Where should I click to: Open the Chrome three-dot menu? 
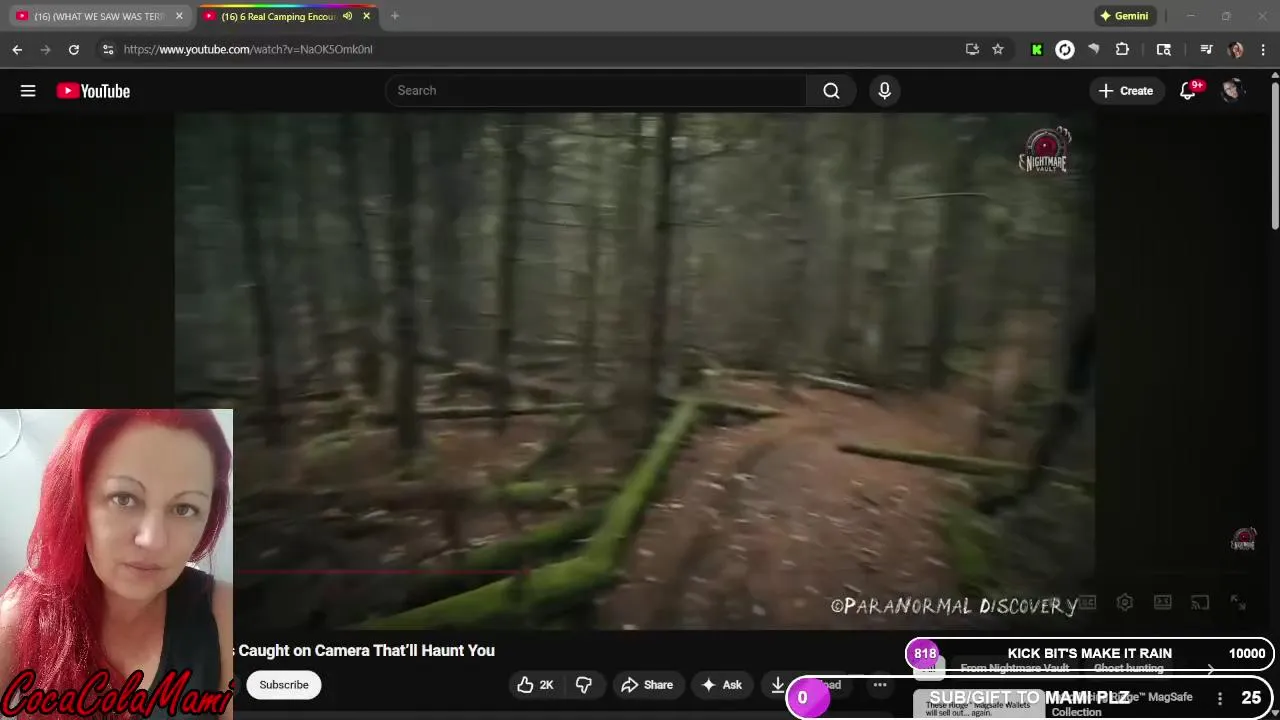click(x=1264, y=49)
